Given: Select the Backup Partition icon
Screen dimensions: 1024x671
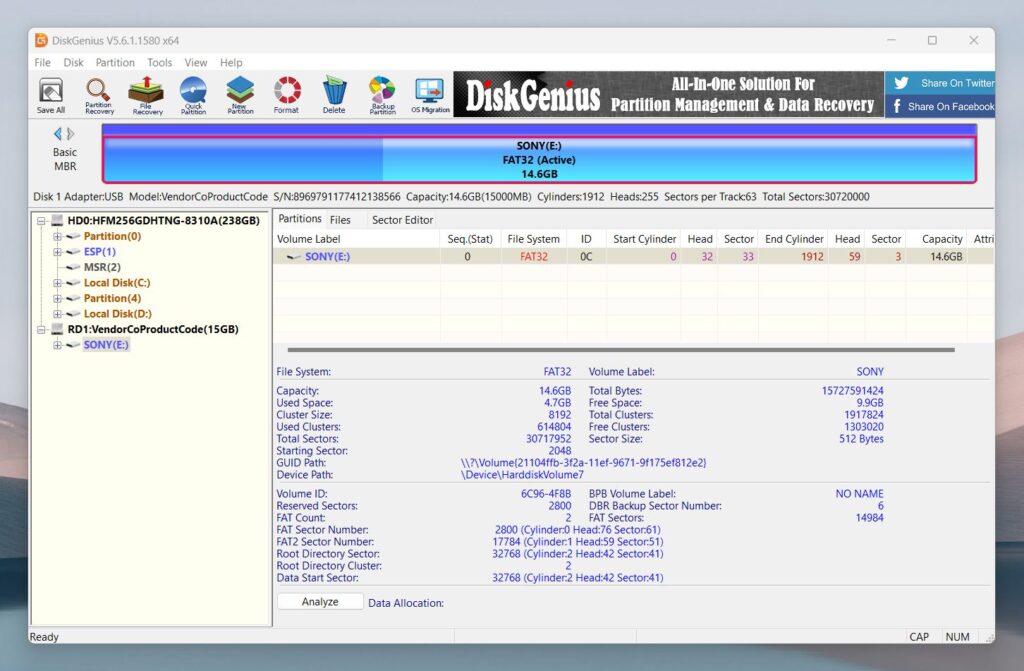Looking at the screenshot, I should pyautogui.click(x=381, y=94).
